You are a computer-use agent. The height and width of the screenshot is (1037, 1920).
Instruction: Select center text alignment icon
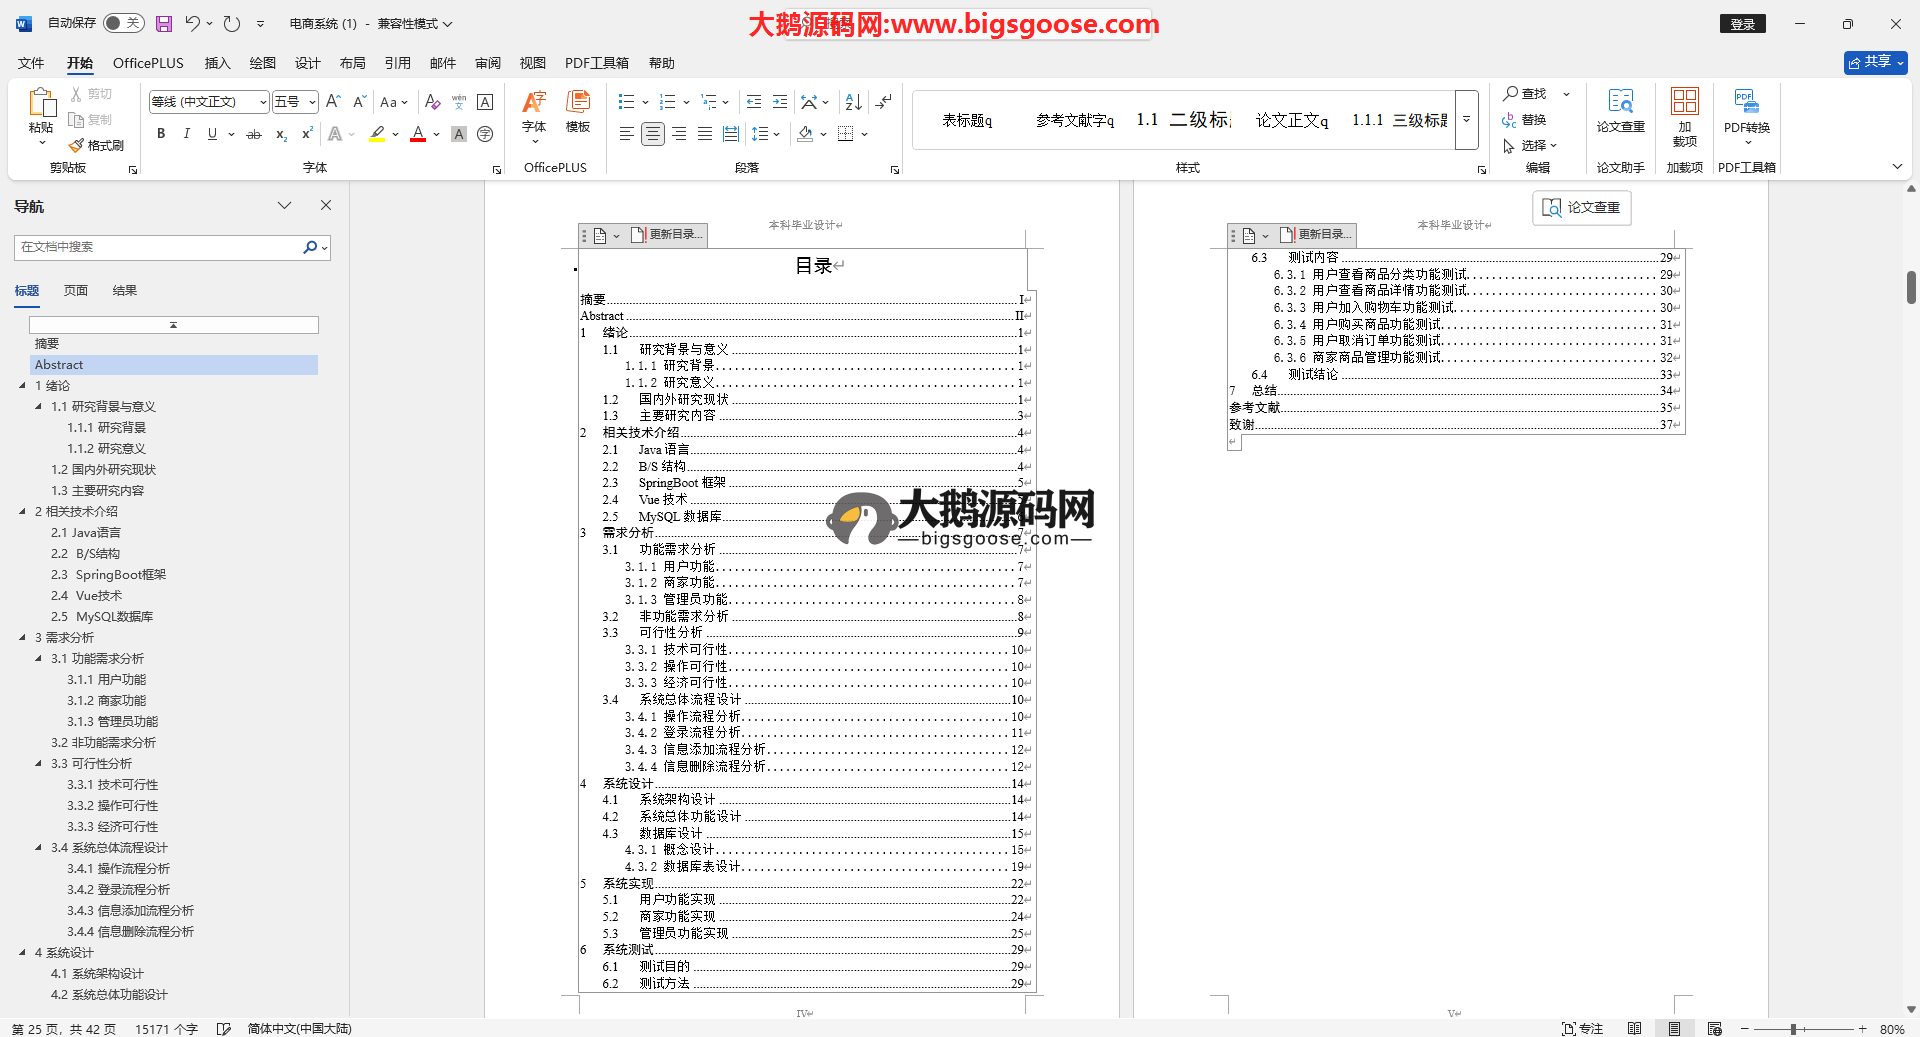652,134
